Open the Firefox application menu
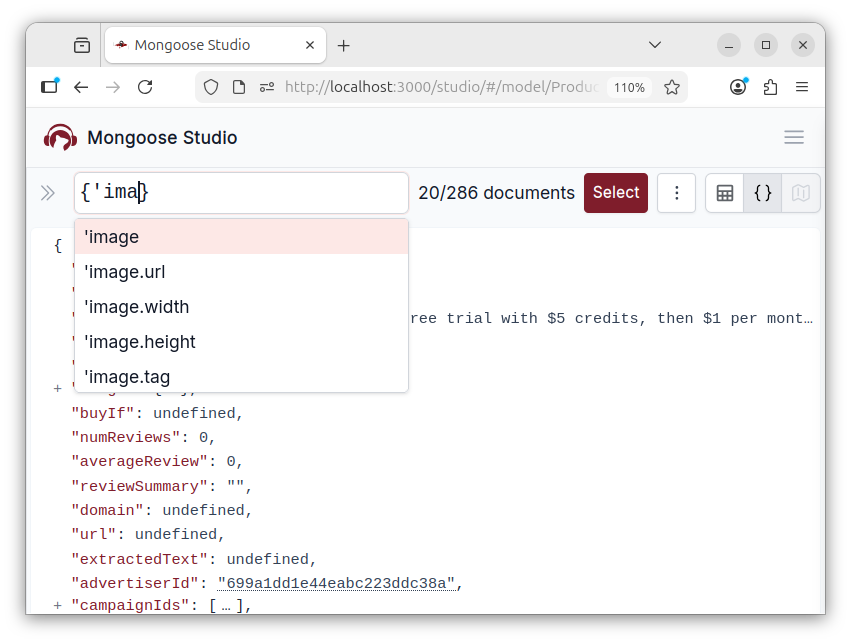The width and height of the screenshot is (851, 643). point(802,87)
